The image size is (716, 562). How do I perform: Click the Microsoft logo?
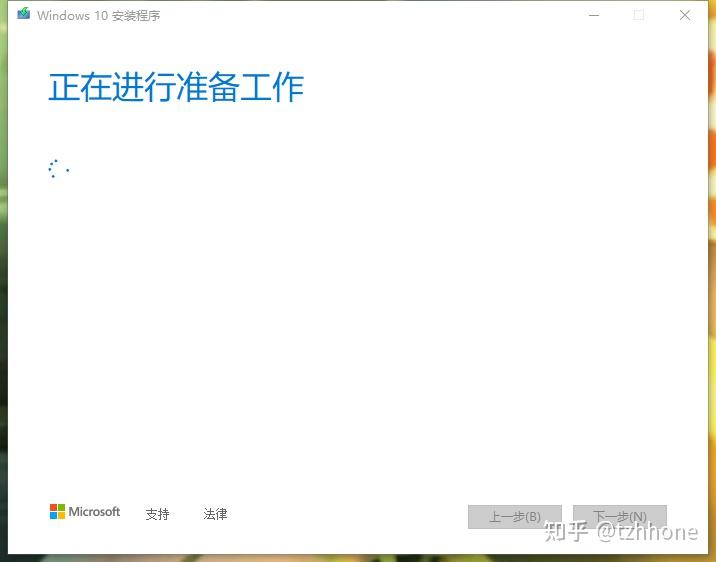pos(85,512)
